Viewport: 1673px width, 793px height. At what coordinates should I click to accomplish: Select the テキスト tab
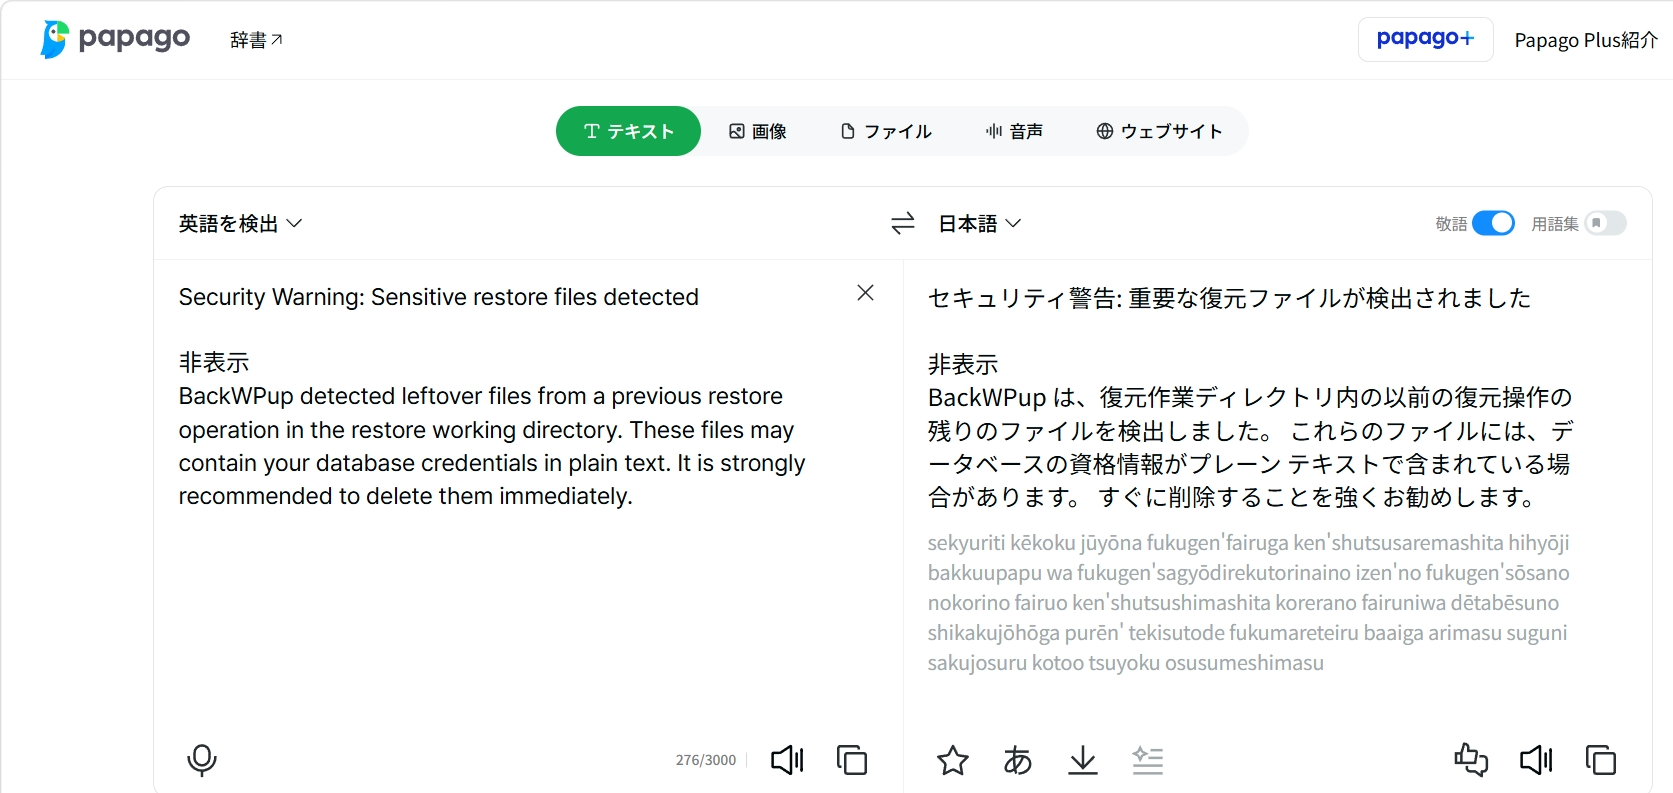pyautogui.click(x=628, y=131)
